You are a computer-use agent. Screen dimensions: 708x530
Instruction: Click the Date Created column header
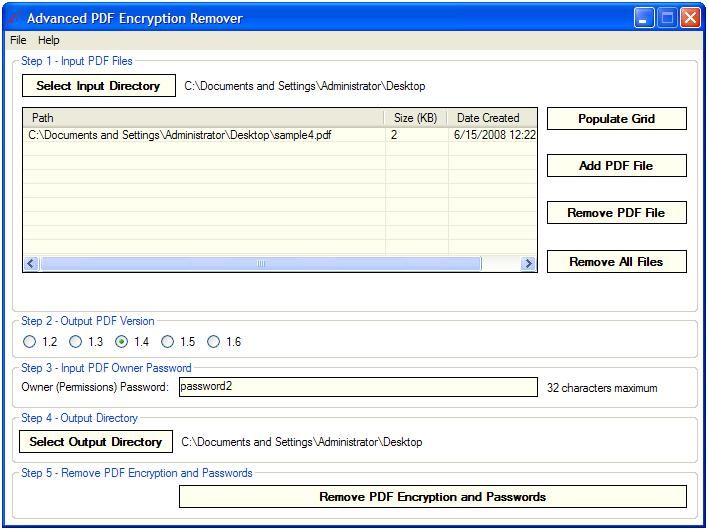click(x=490, y=118)
